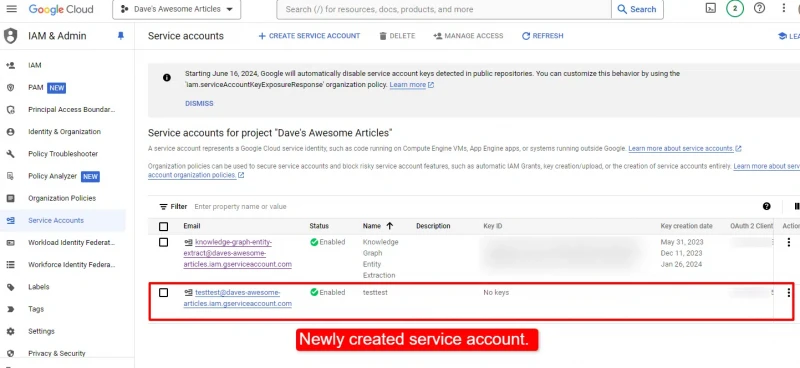Sort table by Name column arrow
Image resolution: width=800 pixels, height=368 pixels.
(x=390, y=226)
